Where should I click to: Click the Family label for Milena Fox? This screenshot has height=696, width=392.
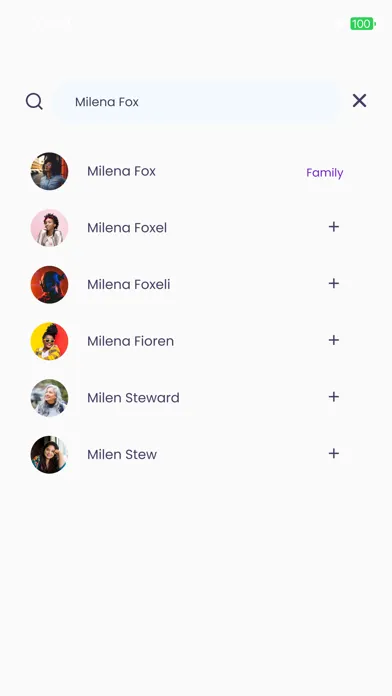[x=325, y=173]
